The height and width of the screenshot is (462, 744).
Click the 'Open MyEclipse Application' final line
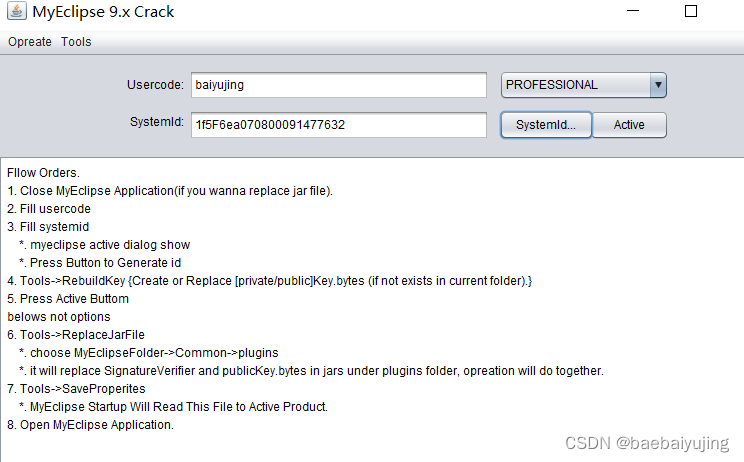click(x=91, y=425)
